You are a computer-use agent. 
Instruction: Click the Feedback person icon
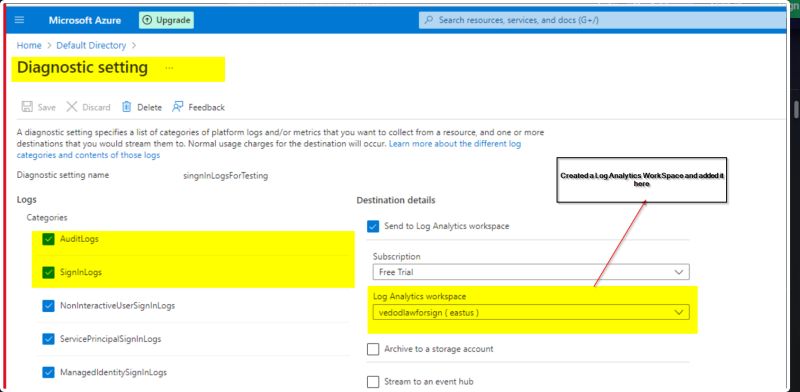[178, 107]
